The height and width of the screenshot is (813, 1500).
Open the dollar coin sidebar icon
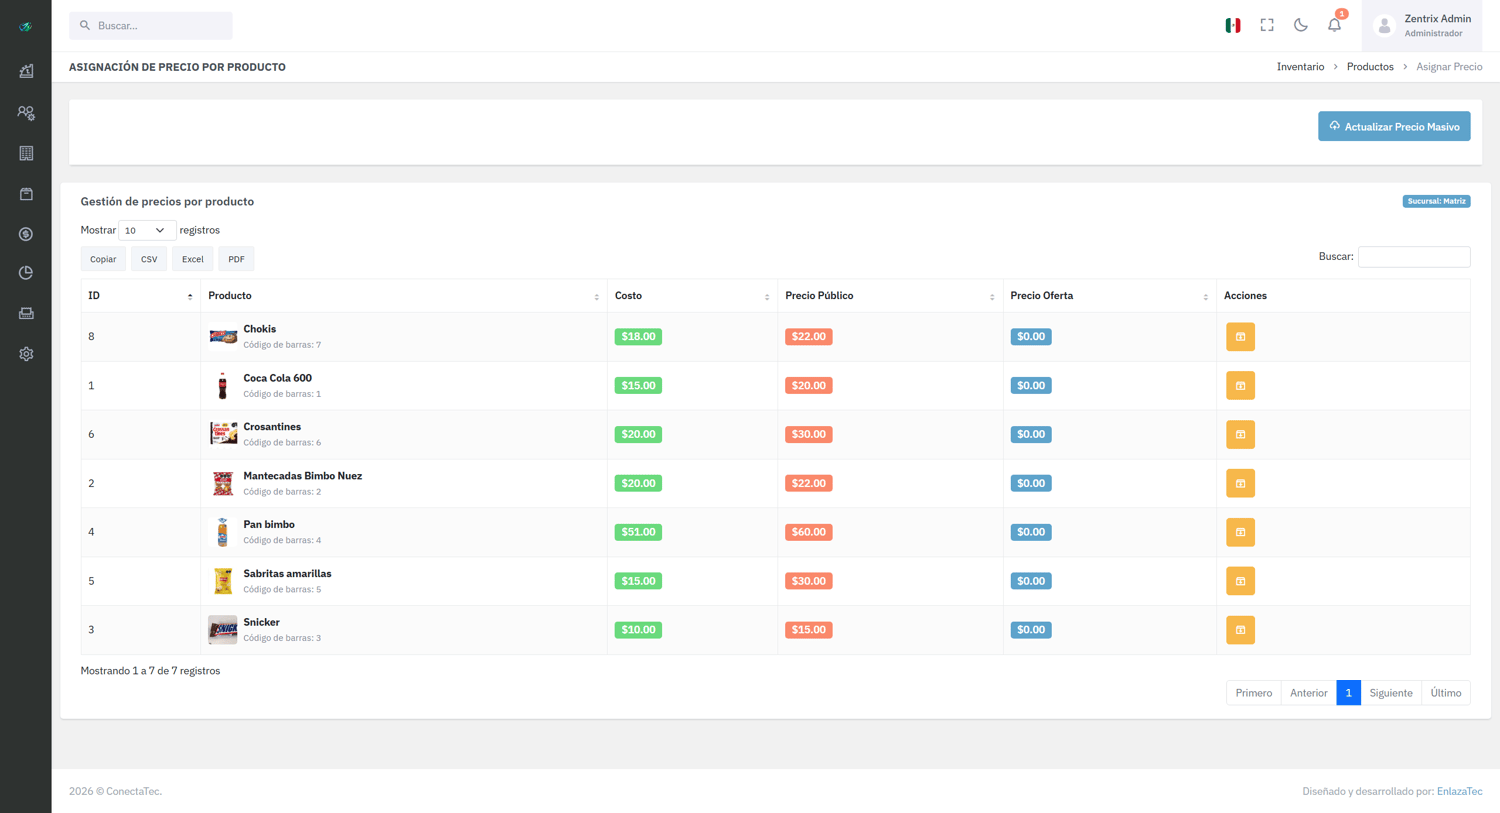click(26, 234)
